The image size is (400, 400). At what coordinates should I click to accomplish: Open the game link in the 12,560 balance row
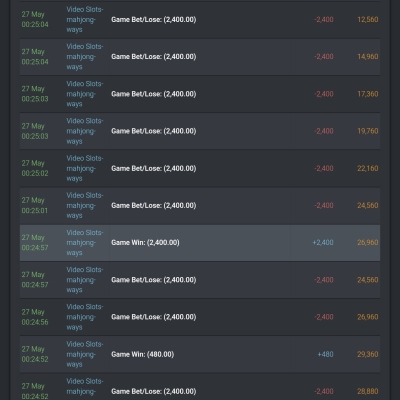pos(85,19)
